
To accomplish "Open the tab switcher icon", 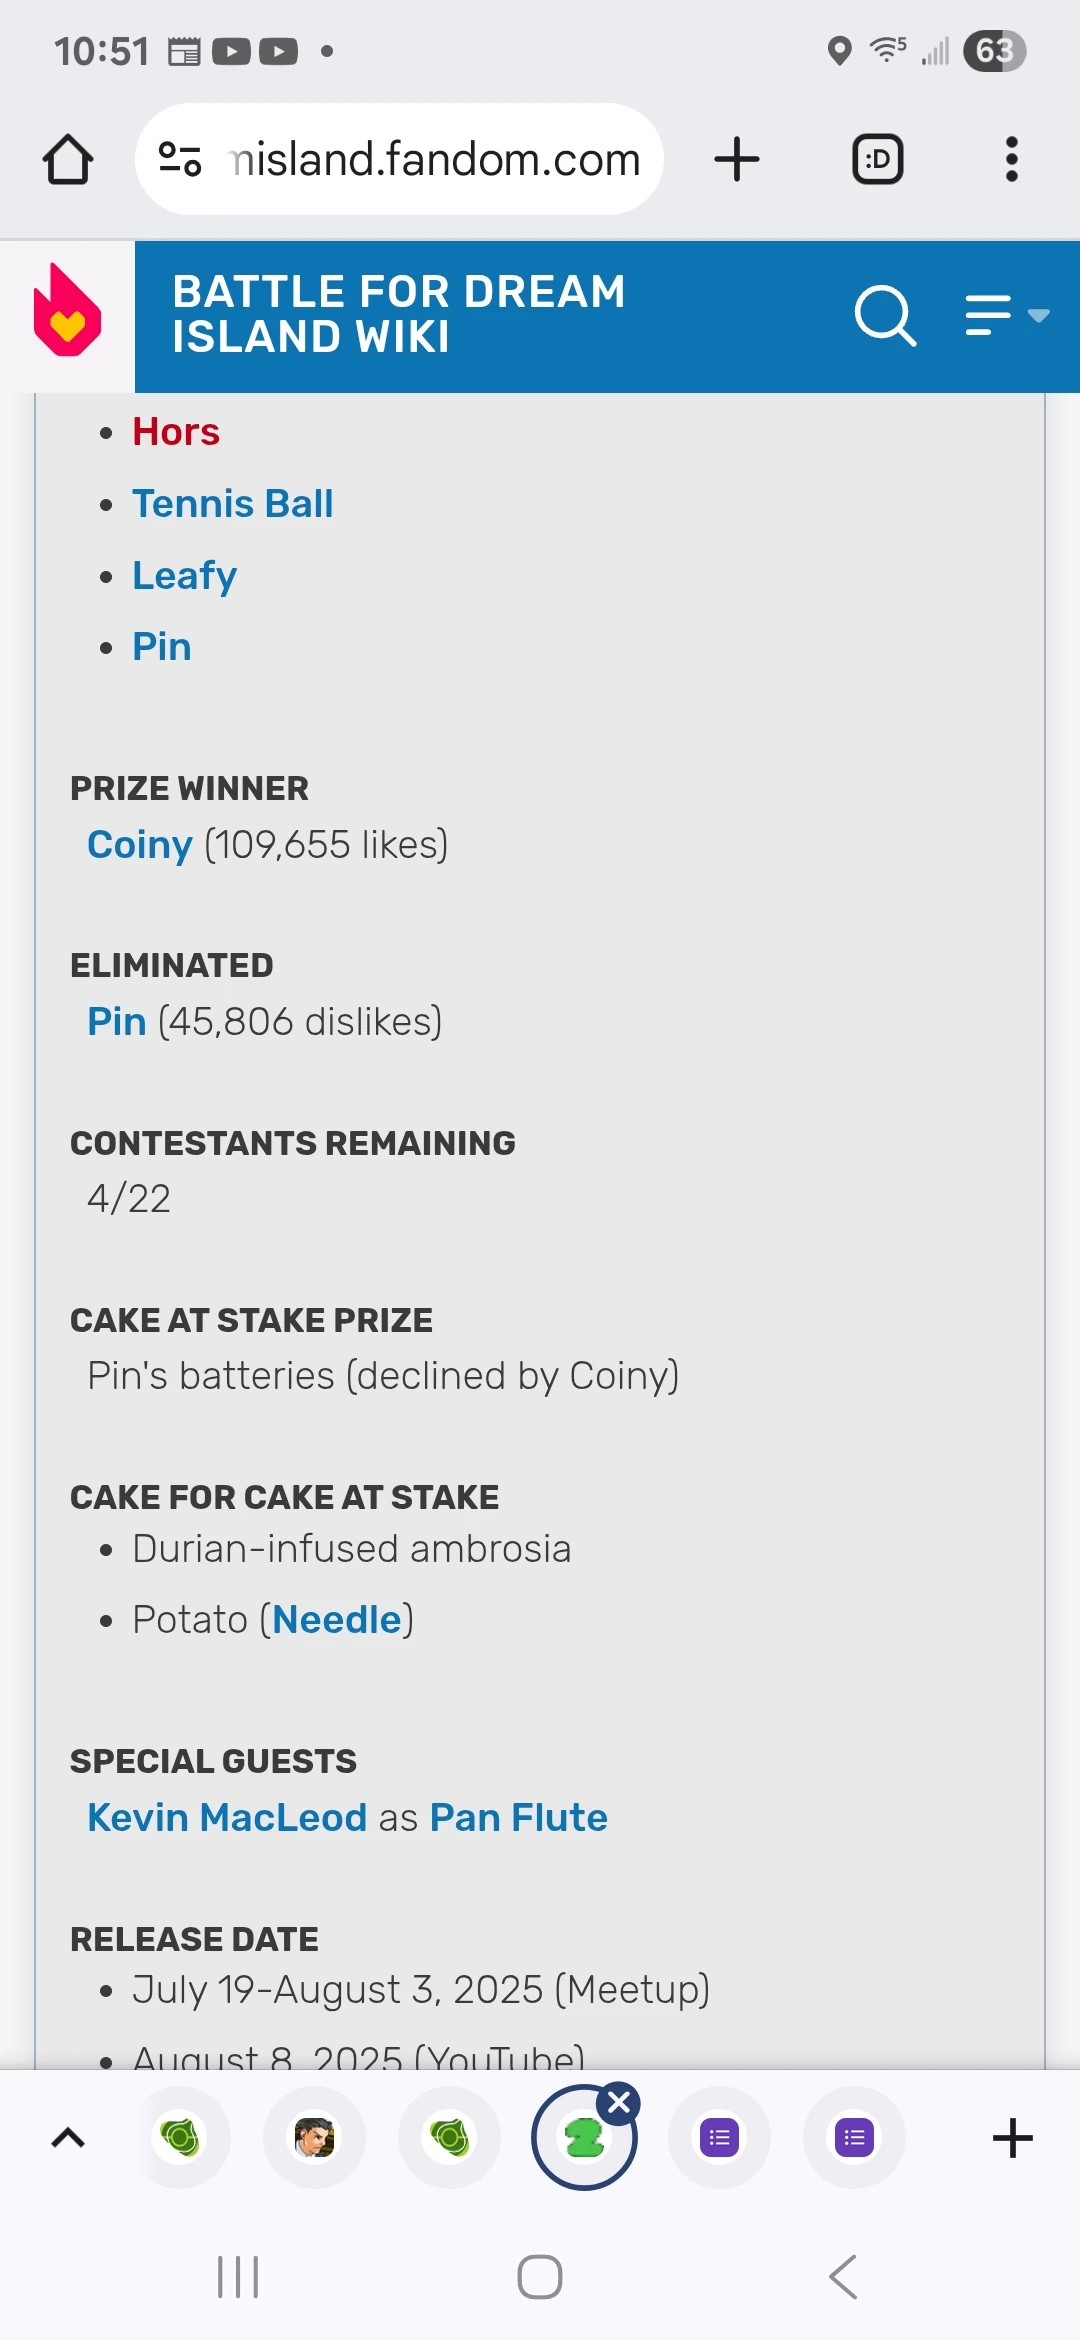I will click(877, 160).
